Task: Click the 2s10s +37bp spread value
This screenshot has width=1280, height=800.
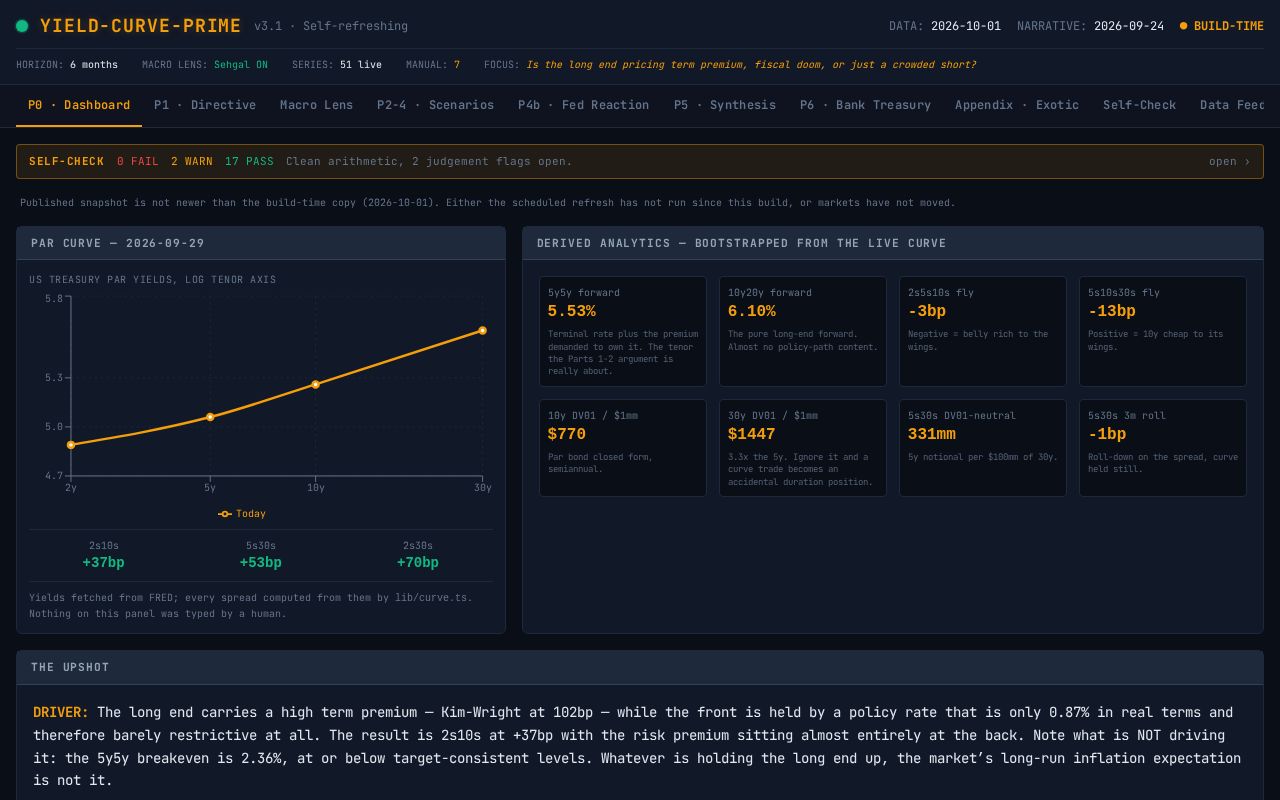Action: tap(104, 563)
